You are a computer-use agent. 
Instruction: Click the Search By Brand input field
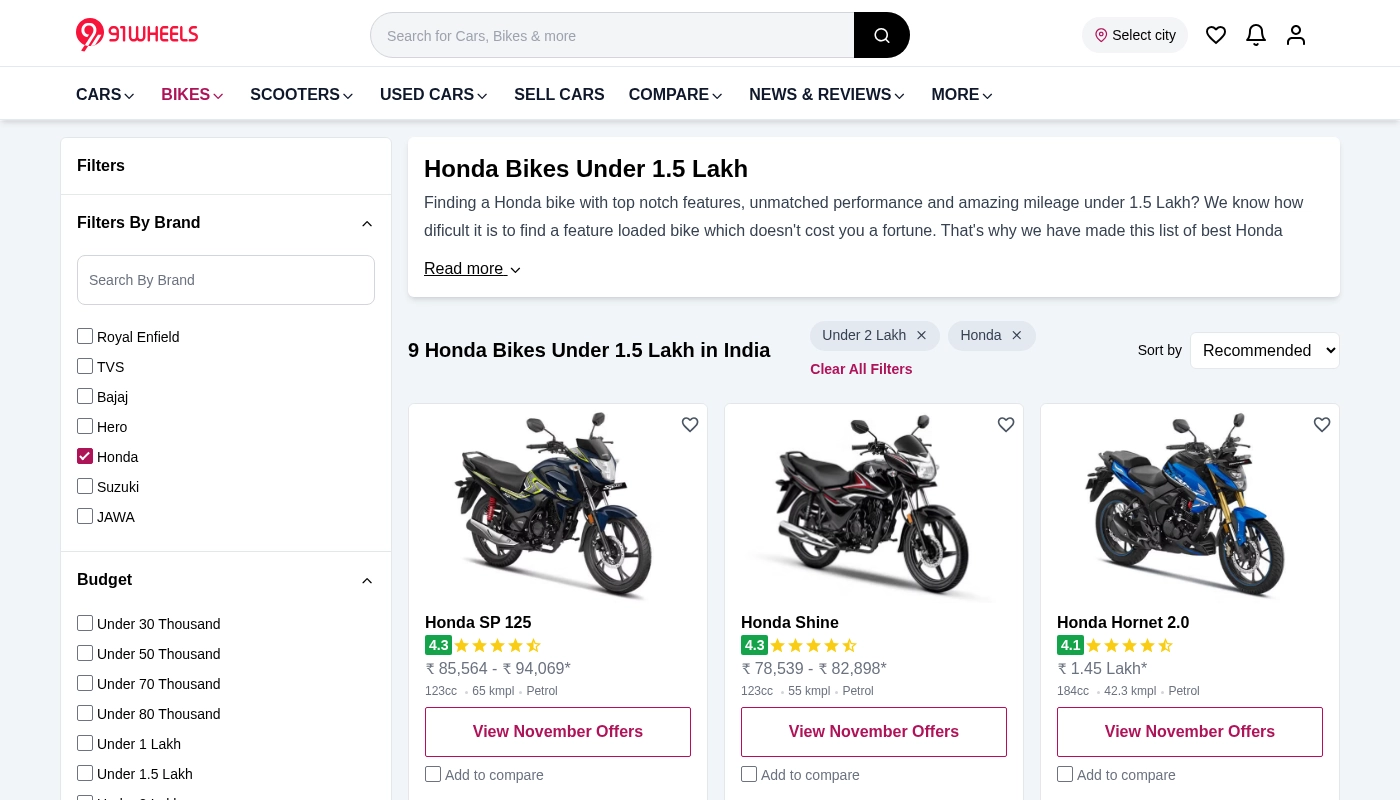click(226, 280)
